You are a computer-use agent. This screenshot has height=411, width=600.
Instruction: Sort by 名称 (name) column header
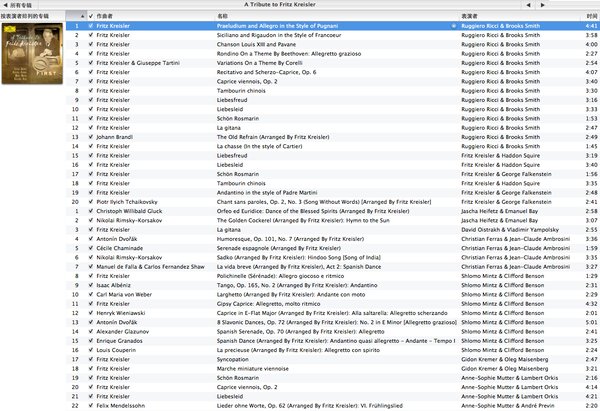300,16
